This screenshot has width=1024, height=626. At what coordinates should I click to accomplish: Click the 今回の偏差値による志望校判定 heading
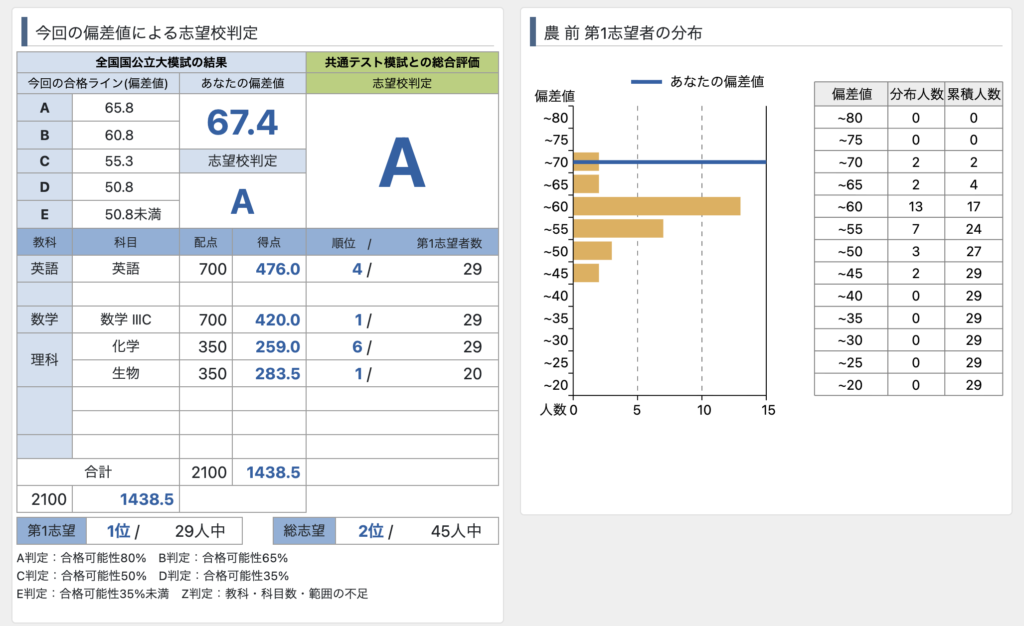tap(146, 33)
